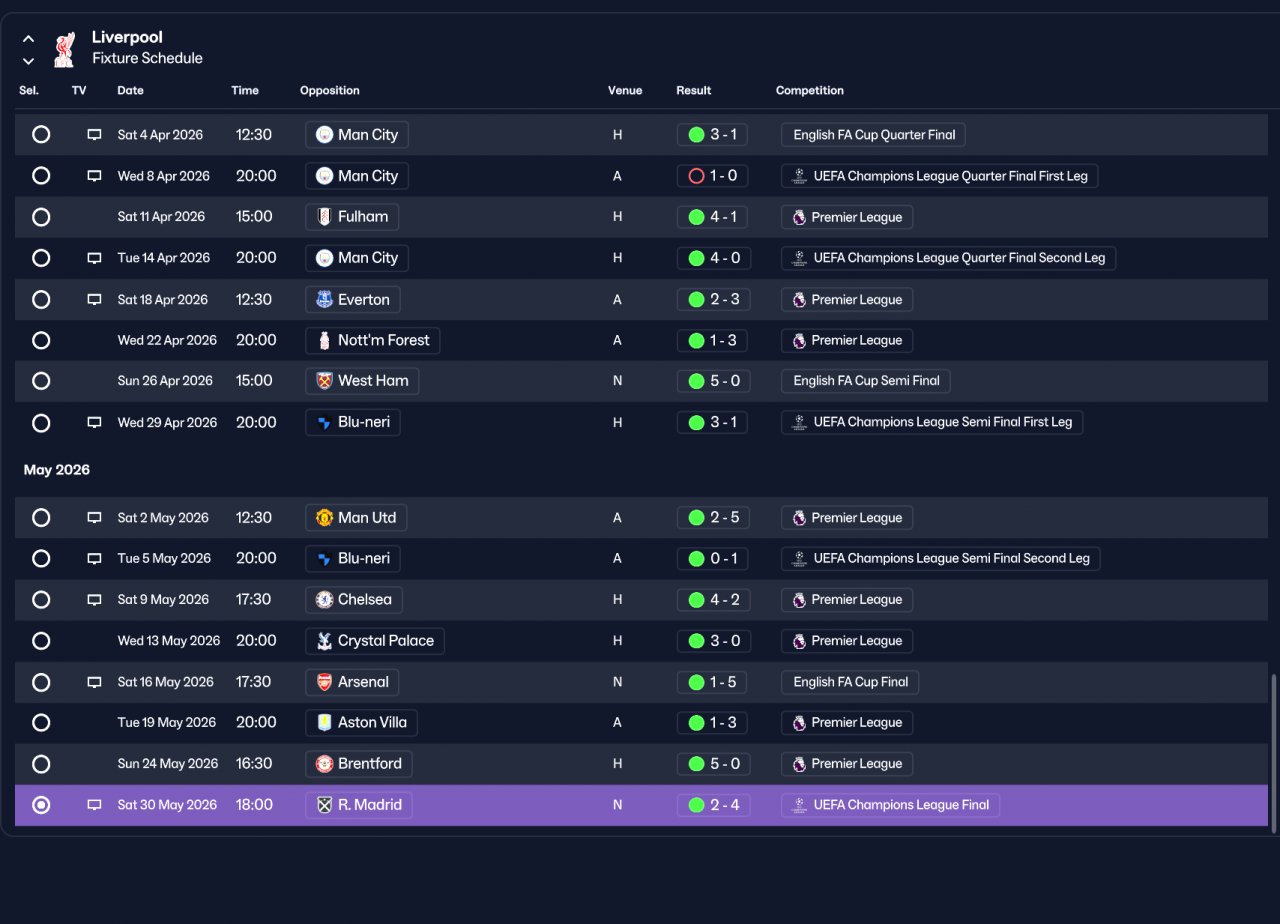Go to previous team with up chevron
Image resolution: width=1280 pixels, height=924 pixels.
tap(28, 39)
